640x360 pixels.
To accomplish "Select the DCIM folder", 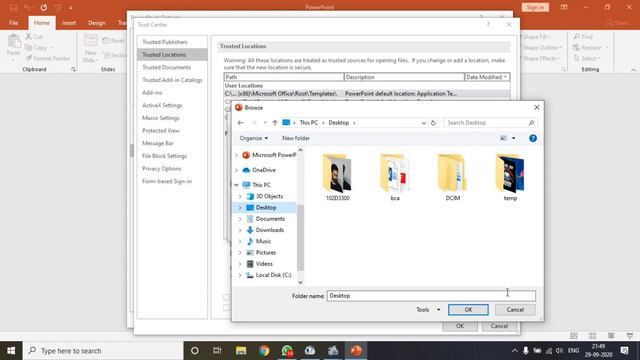I will [x=452, y=178].
